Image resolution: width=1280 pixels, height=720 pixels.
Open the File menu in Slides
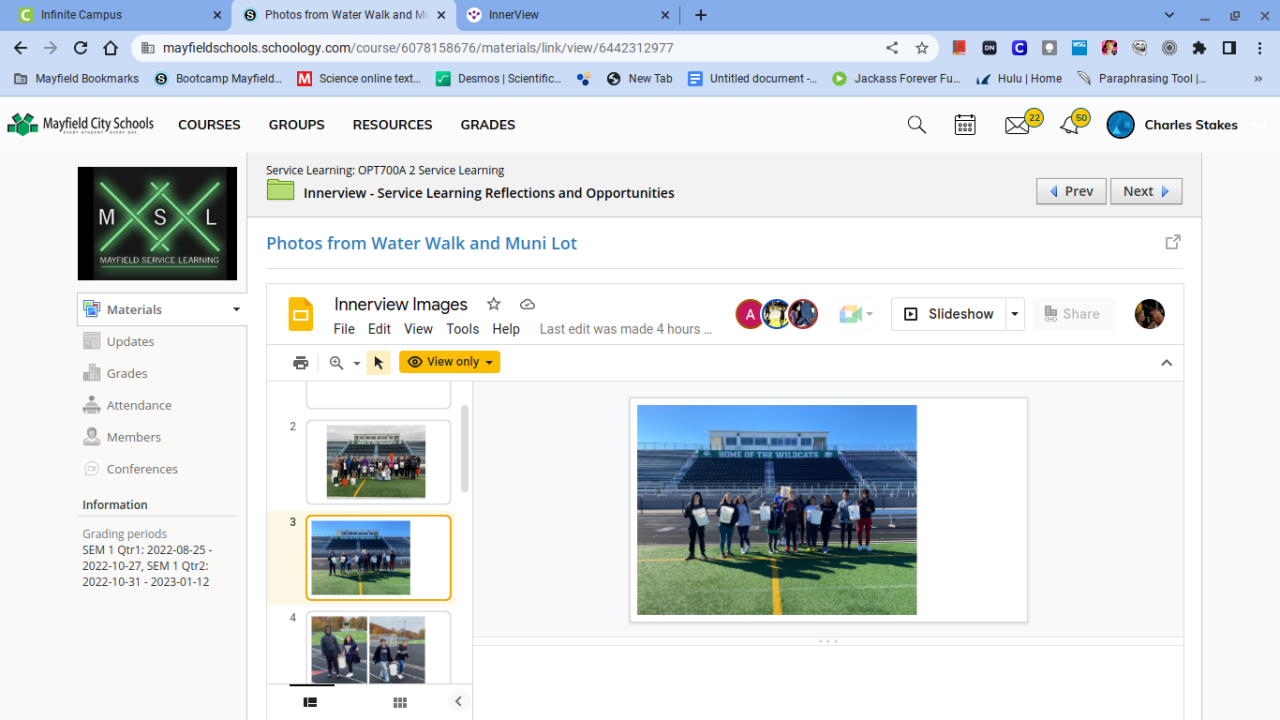344,329
